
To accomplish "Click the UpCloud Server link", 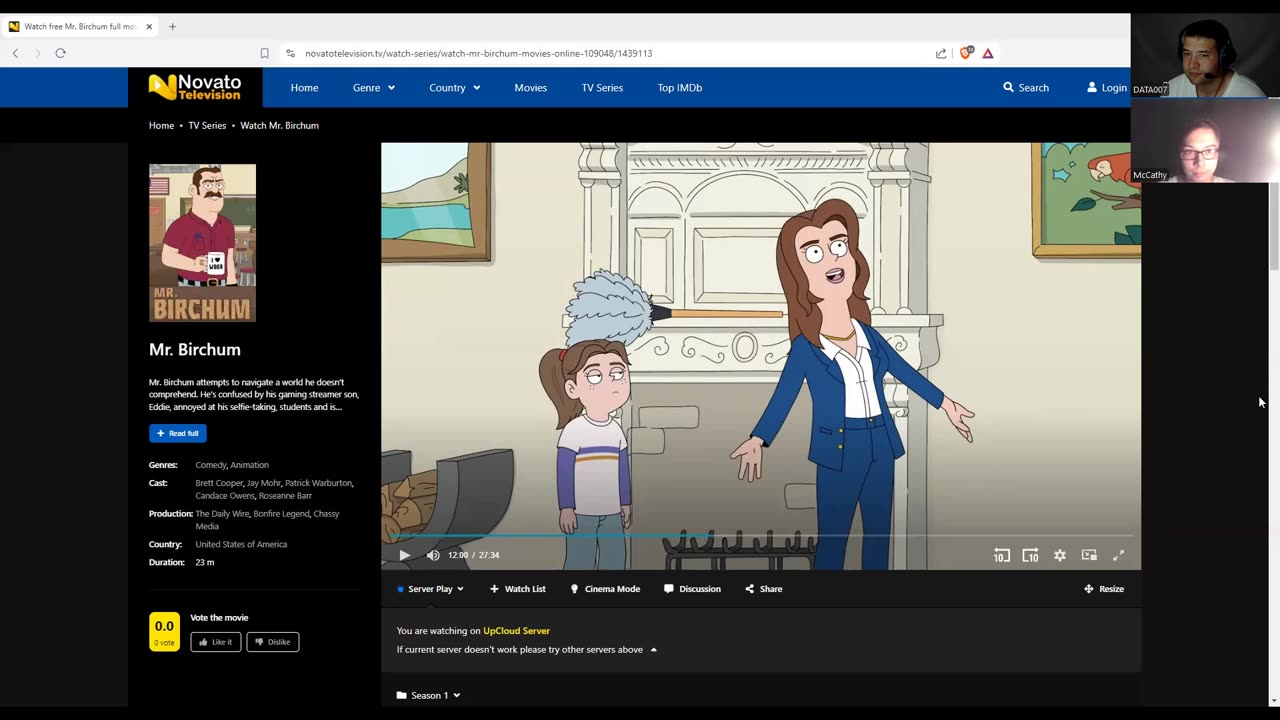I will 516,631.
